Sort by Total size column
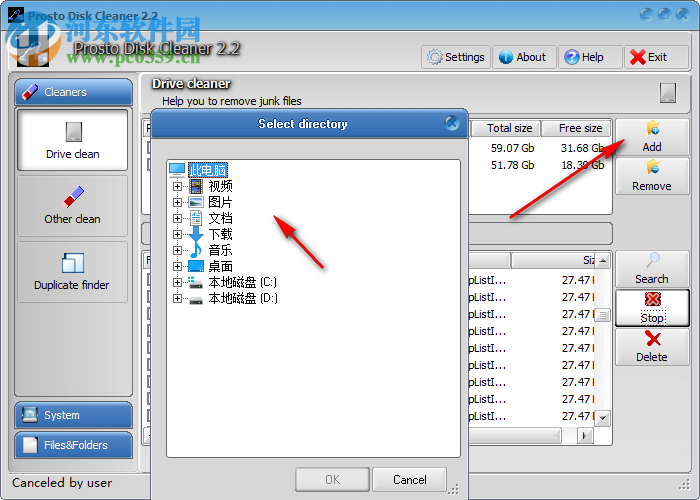Screen dimensions: 700x500 click(x=506, y=129)
